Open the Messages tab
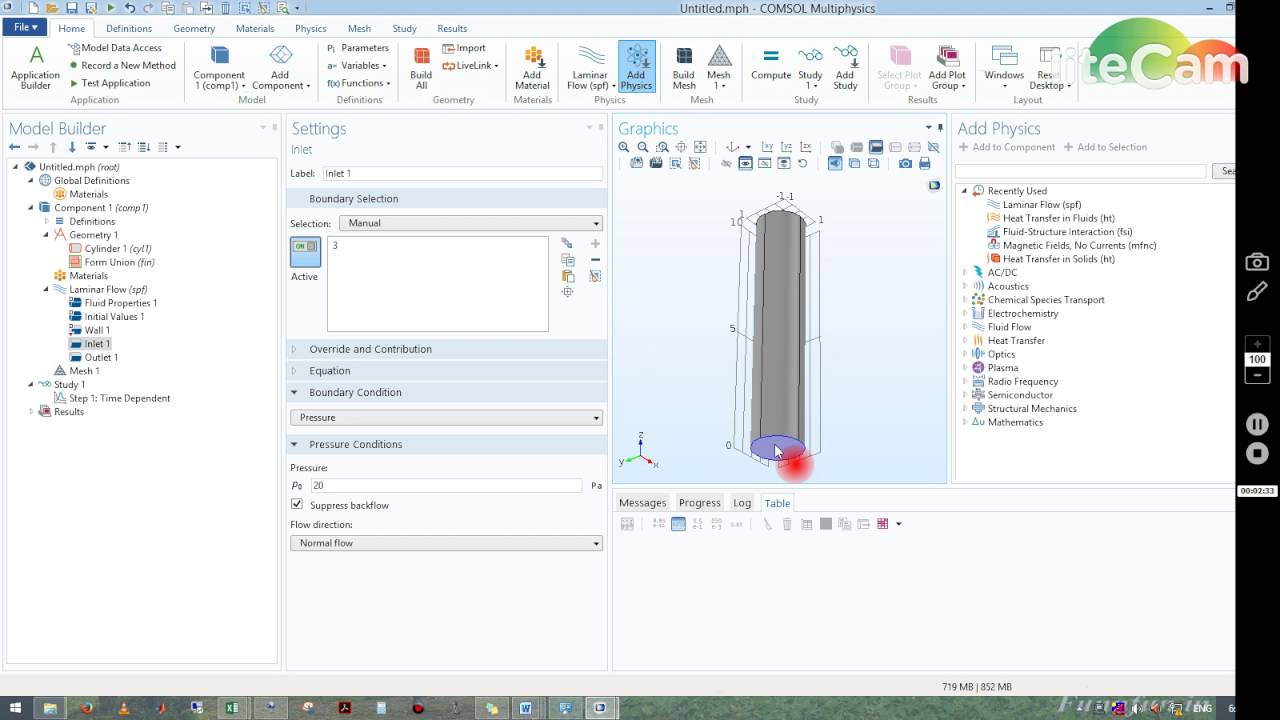Viewport: 1280px width, 720px height. [x=642, y=503]
